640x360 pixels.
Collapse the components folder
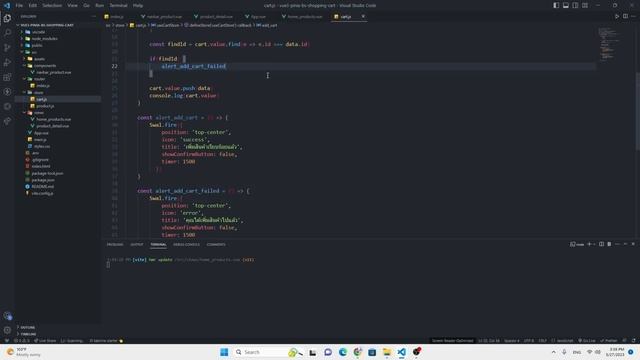tap(44, 65)
